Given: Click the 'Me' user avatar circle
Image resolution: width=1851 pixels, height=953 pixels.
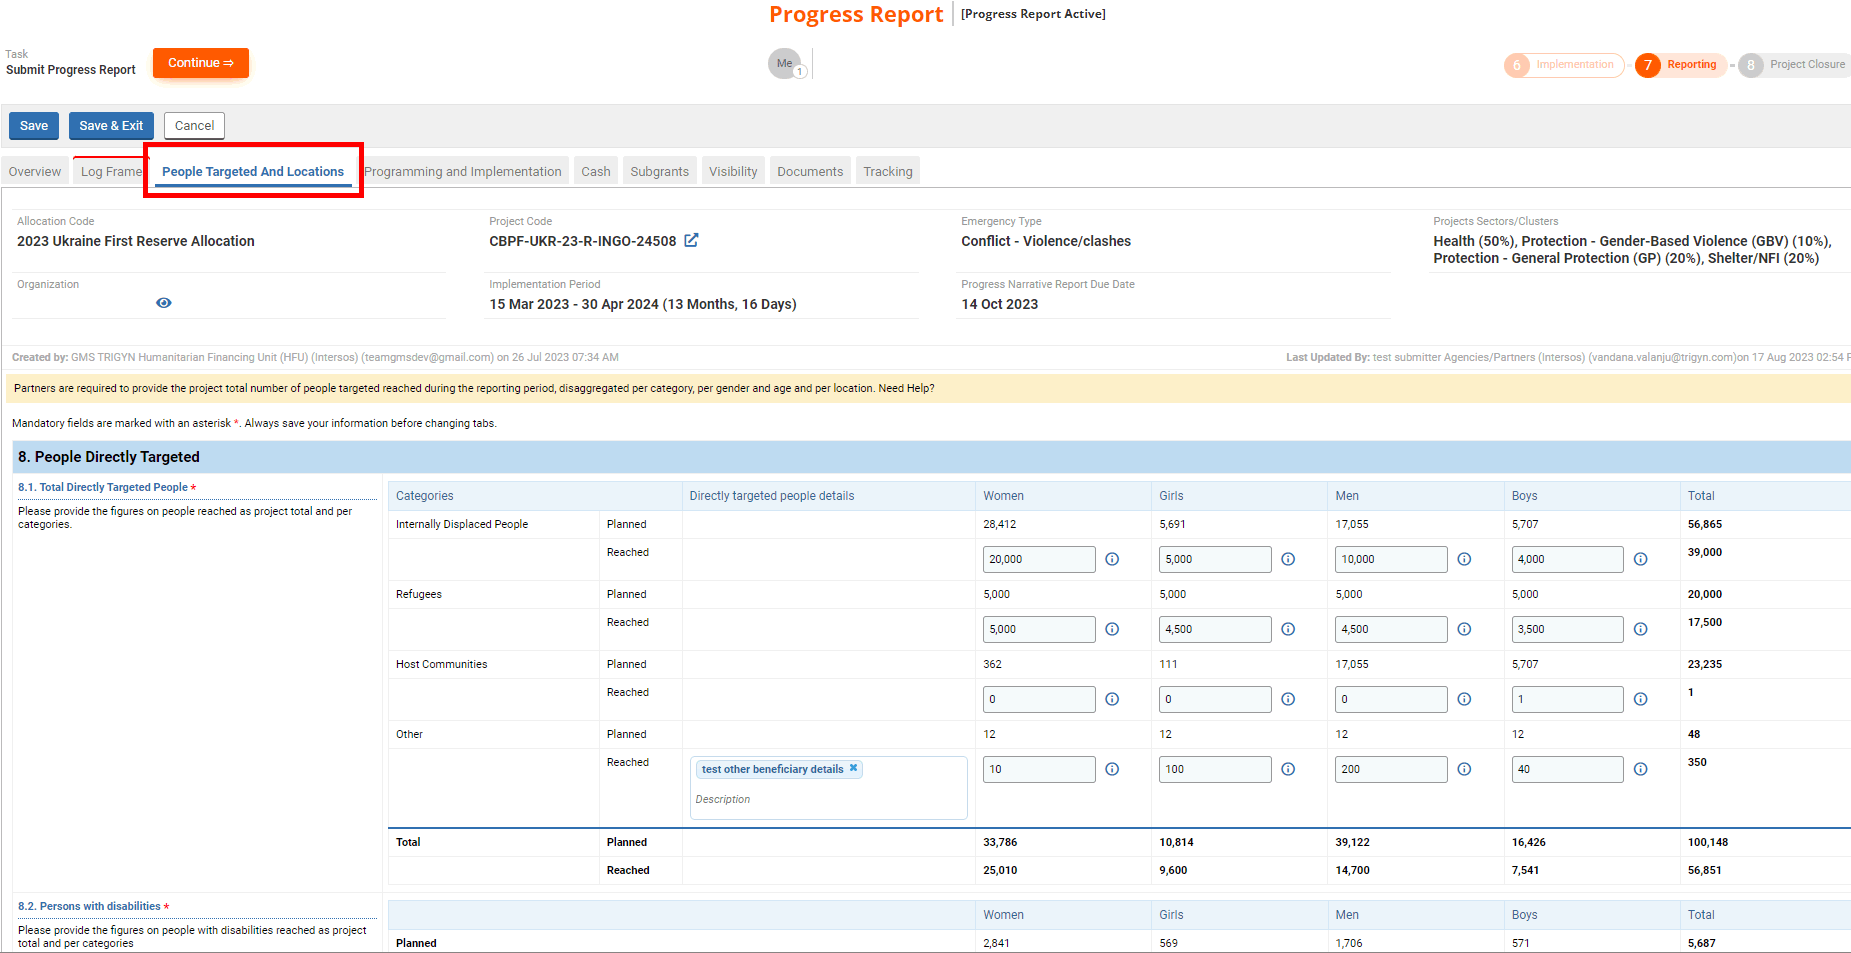Looking at the screenshot, I should (x=785, y=63).
